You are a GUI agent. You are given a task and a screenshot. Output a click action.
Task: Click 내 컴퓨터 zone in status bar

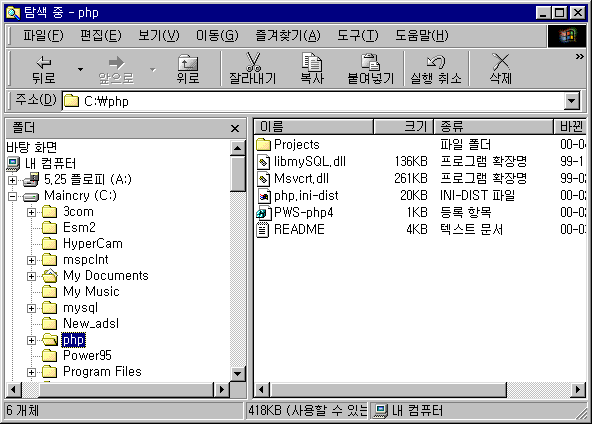point(408,411)
